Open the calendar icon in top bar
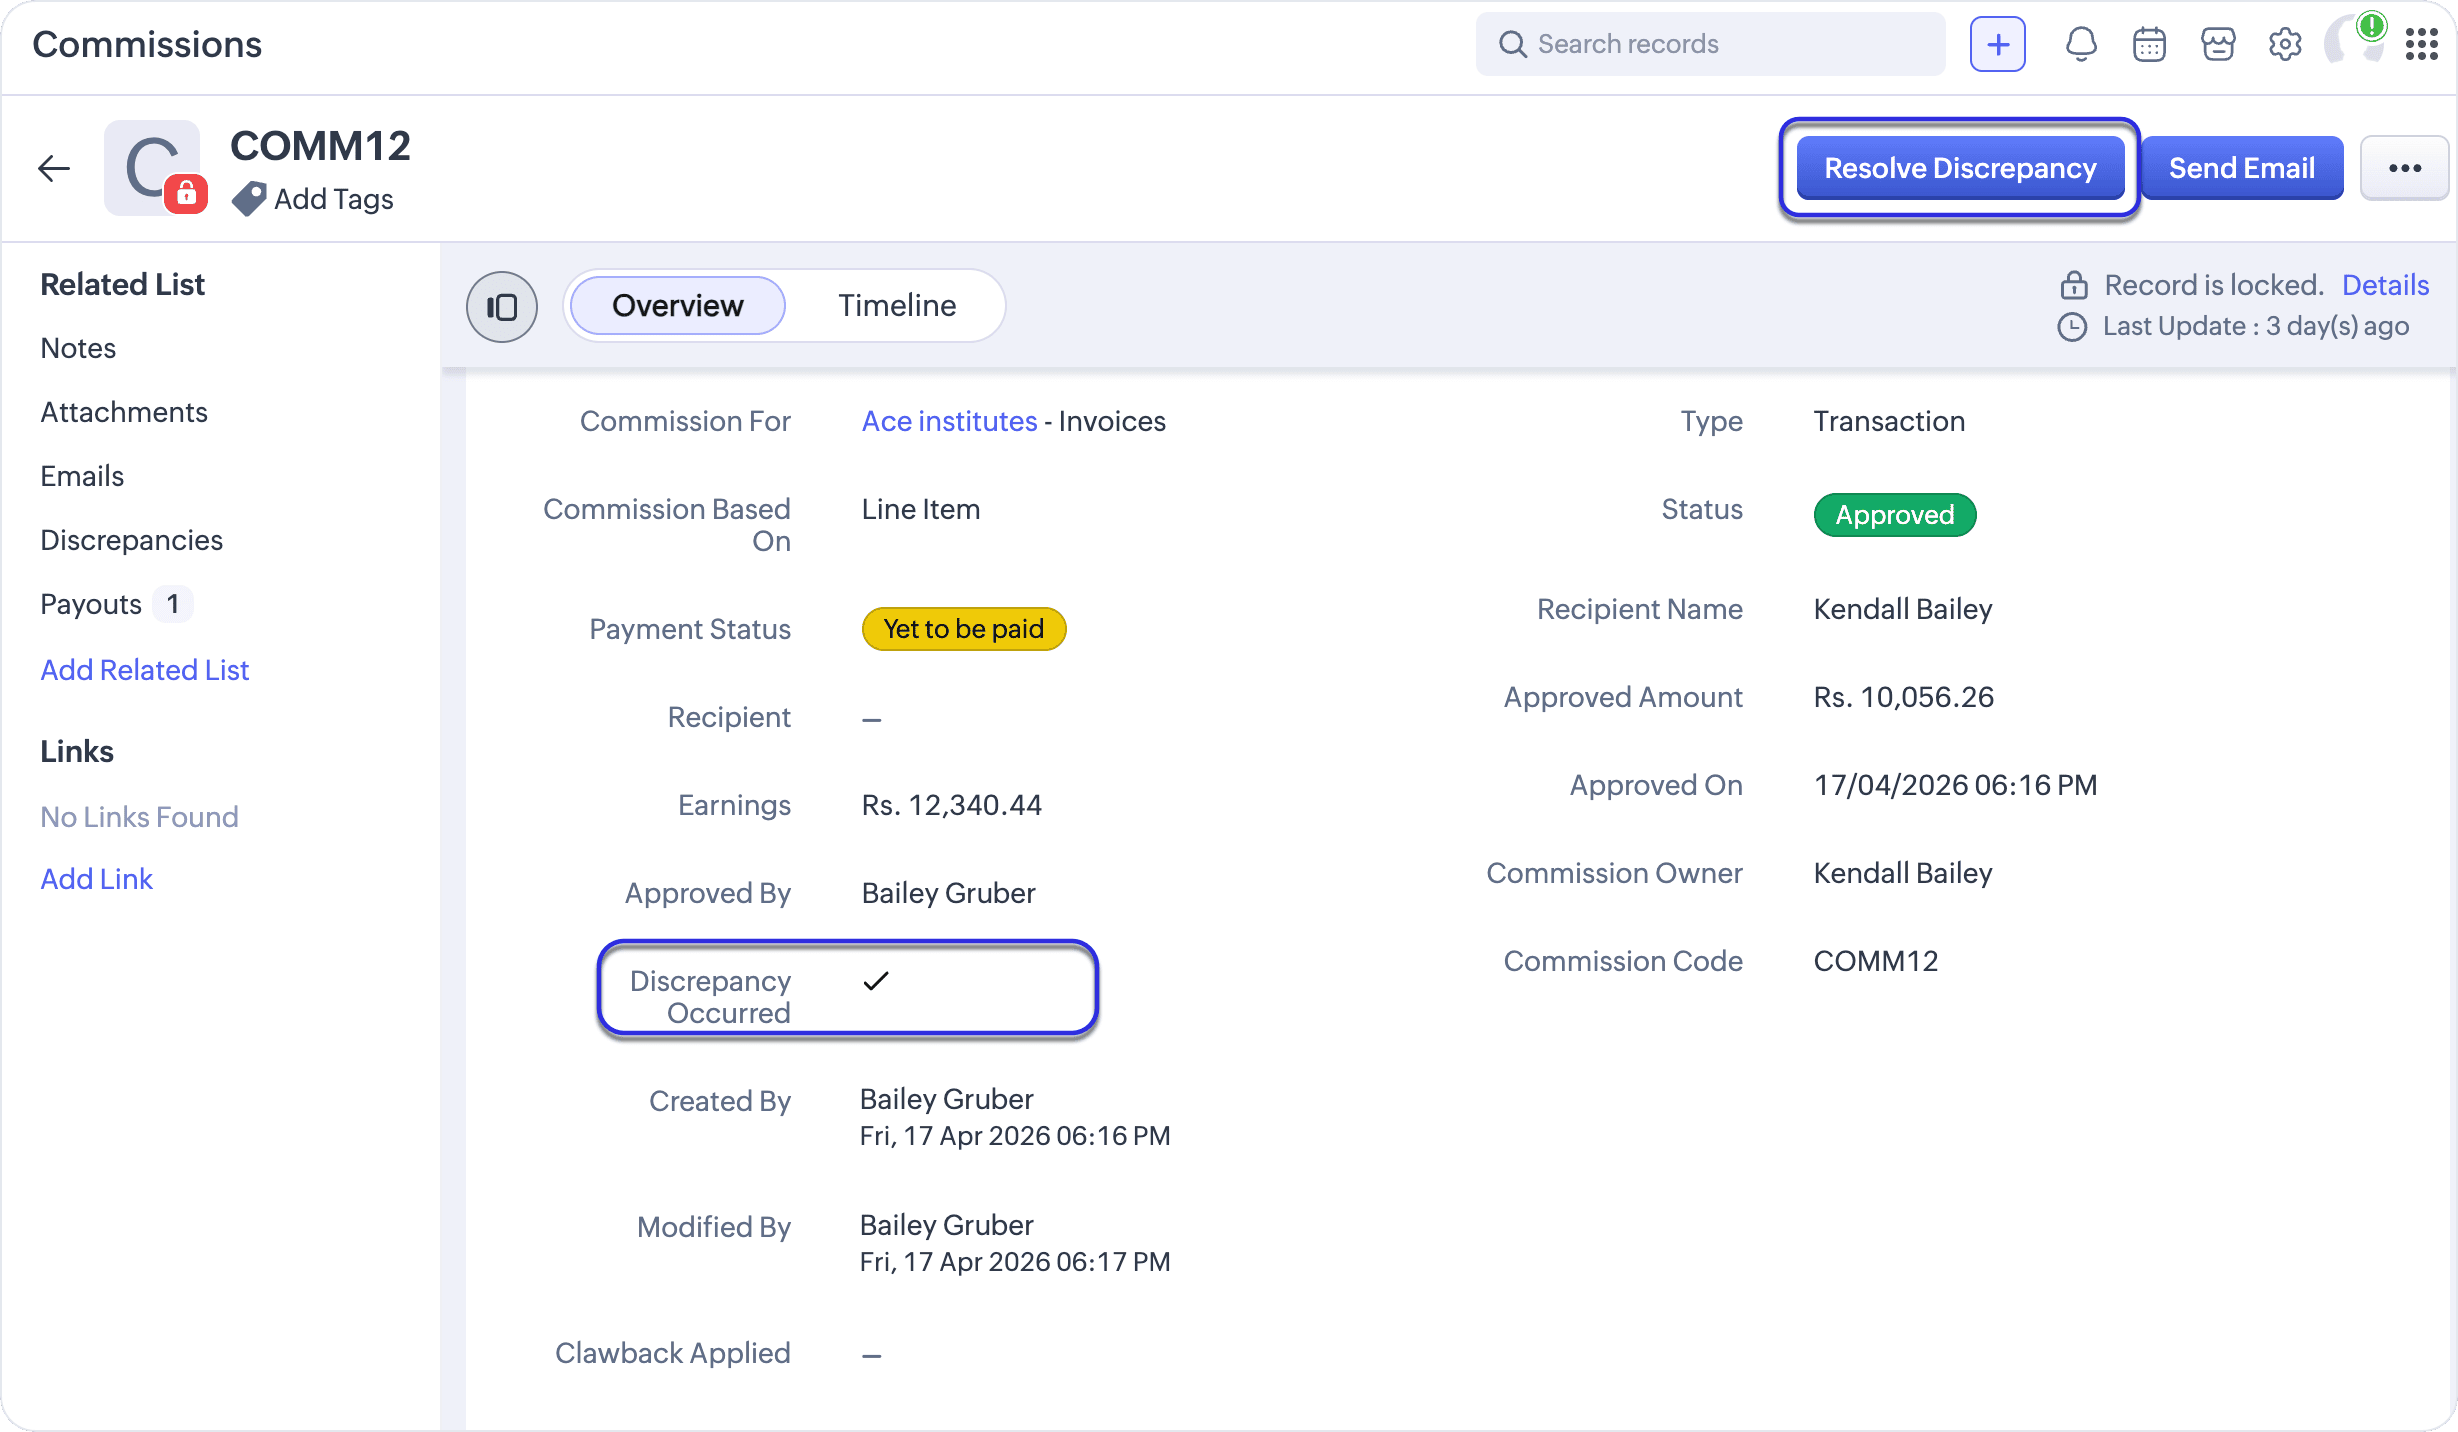The height and width of the screenshot is (1432, 2458). [2149, 44]
